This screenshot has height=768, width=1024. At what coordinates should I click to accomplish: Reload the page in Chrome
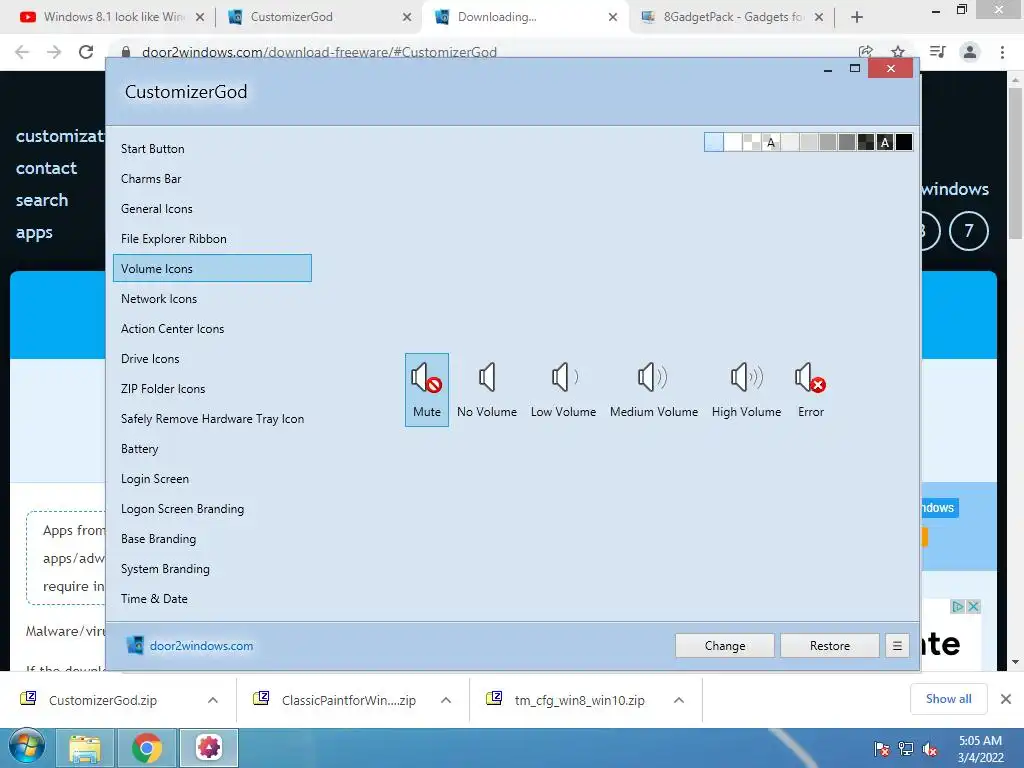coord(86,52)
